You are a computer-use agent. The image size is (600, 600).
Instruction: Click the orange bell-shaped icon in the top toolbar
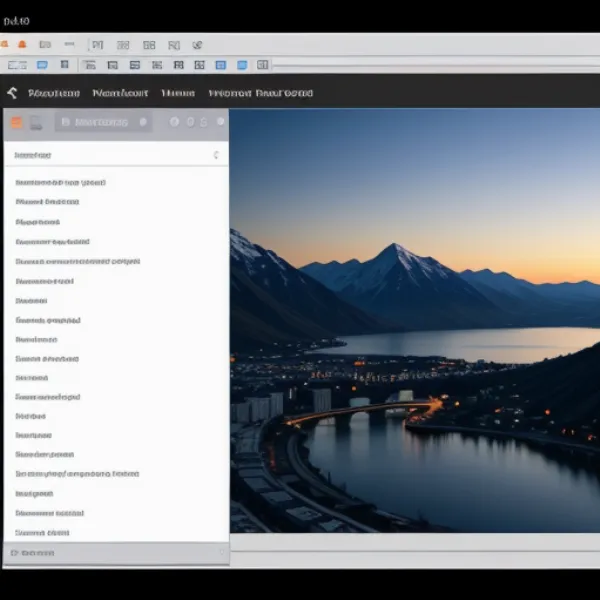pos(20,45)
